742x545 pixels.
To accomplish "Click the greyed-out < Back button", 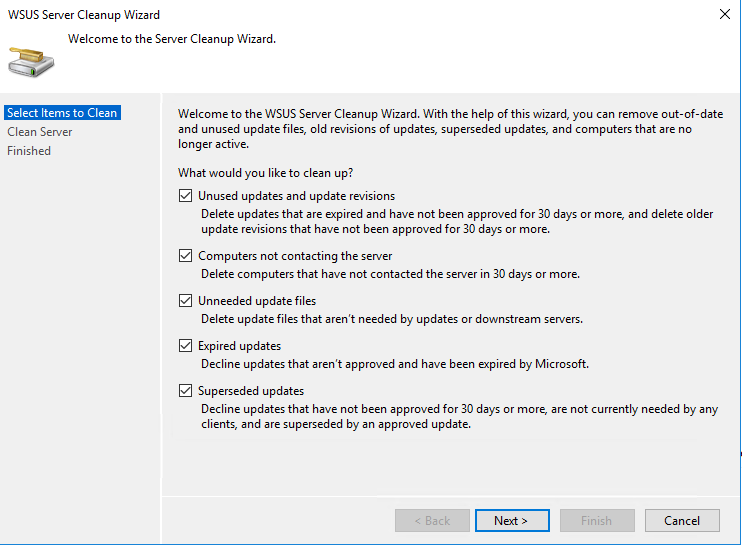I will coord(432,520).
